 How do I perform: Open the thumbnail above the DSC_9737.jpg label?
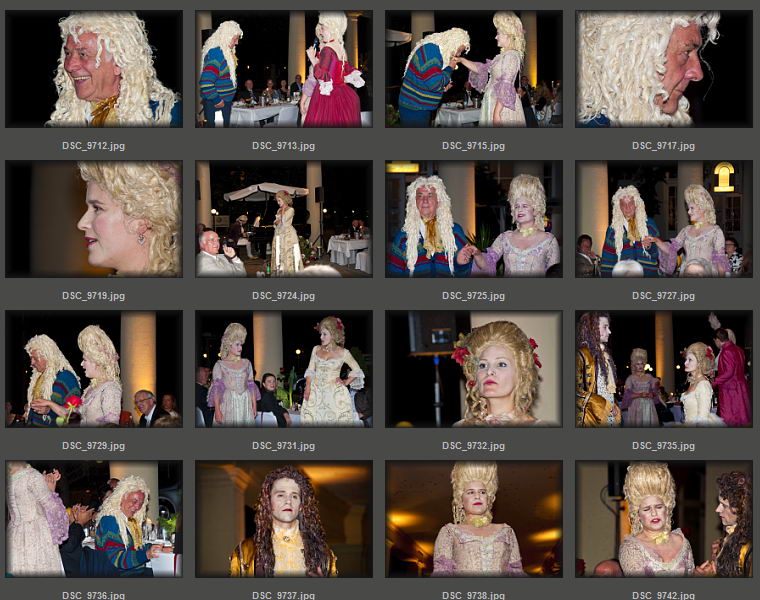tap(284, 519)
